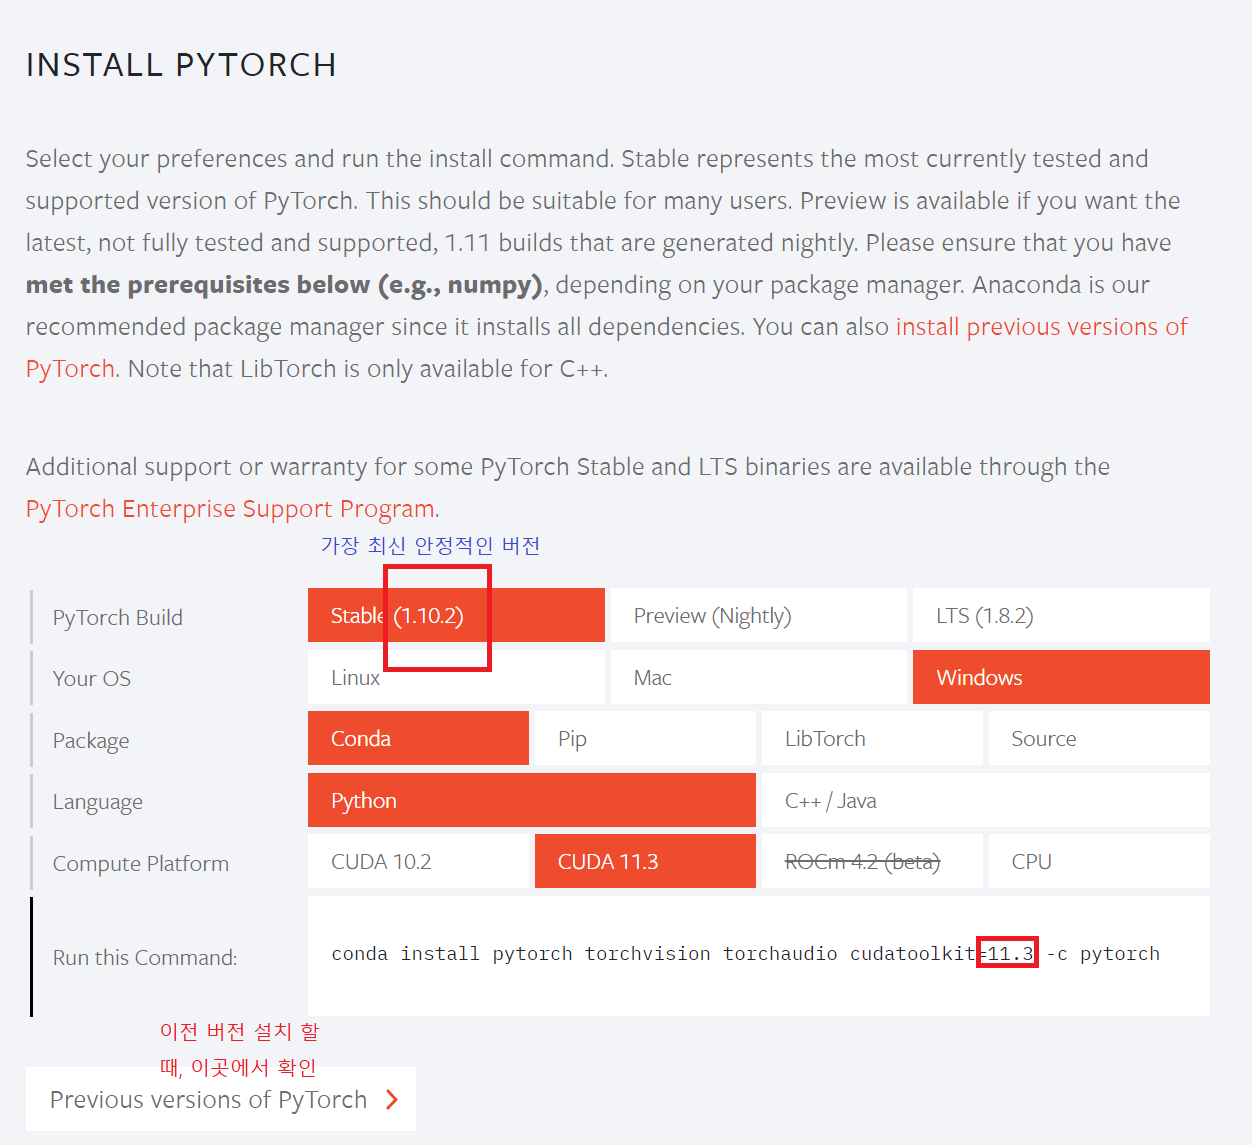Select CUDA 10.2 compute platform
The image size is (1252, 1145).
(418, 861)
